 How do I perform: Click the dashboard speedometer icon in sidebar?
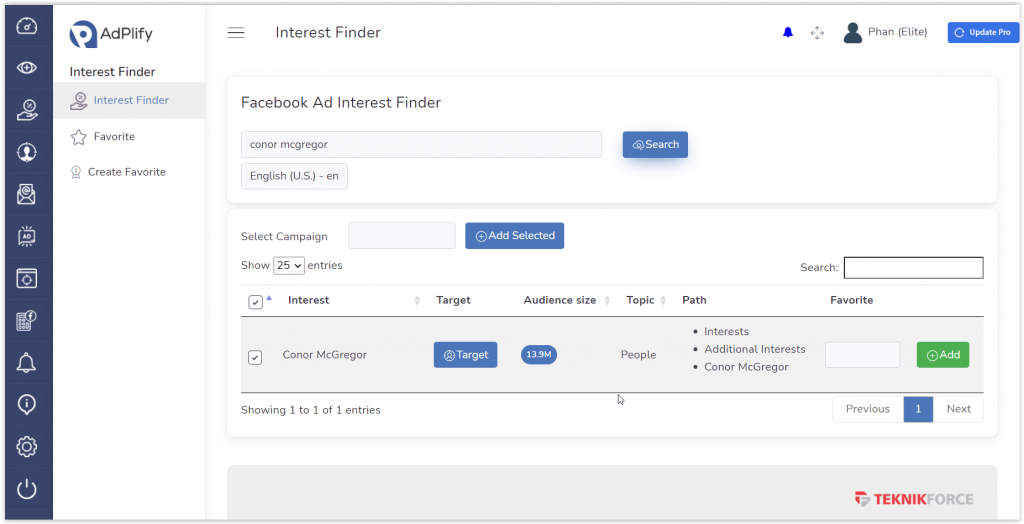27,26
